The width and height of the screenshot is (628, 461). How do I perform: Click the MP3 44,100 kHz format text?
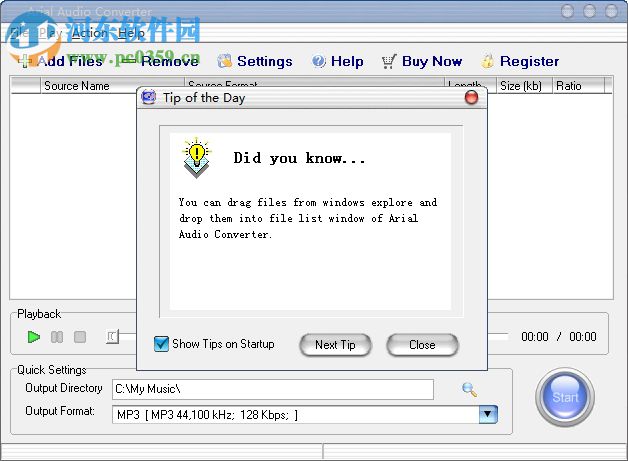pos(207,415)
